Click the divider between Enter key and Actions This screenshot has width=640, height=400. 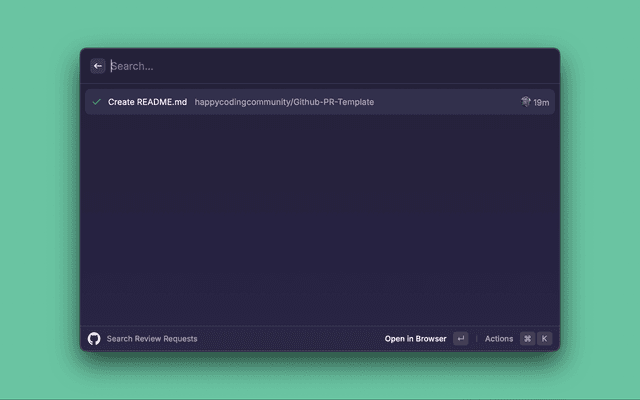pos(476,339)
